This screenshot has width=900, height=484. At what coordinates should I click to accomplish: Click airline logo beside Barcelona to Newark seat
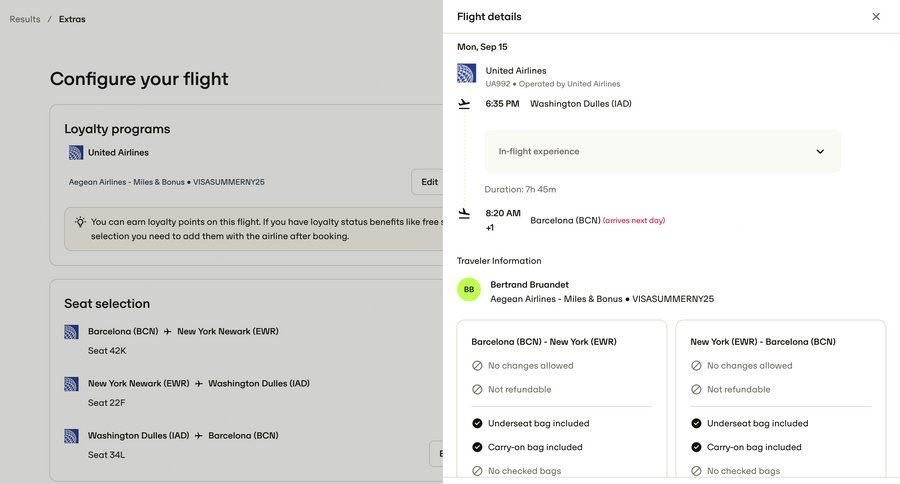click(x=72, y=332)
